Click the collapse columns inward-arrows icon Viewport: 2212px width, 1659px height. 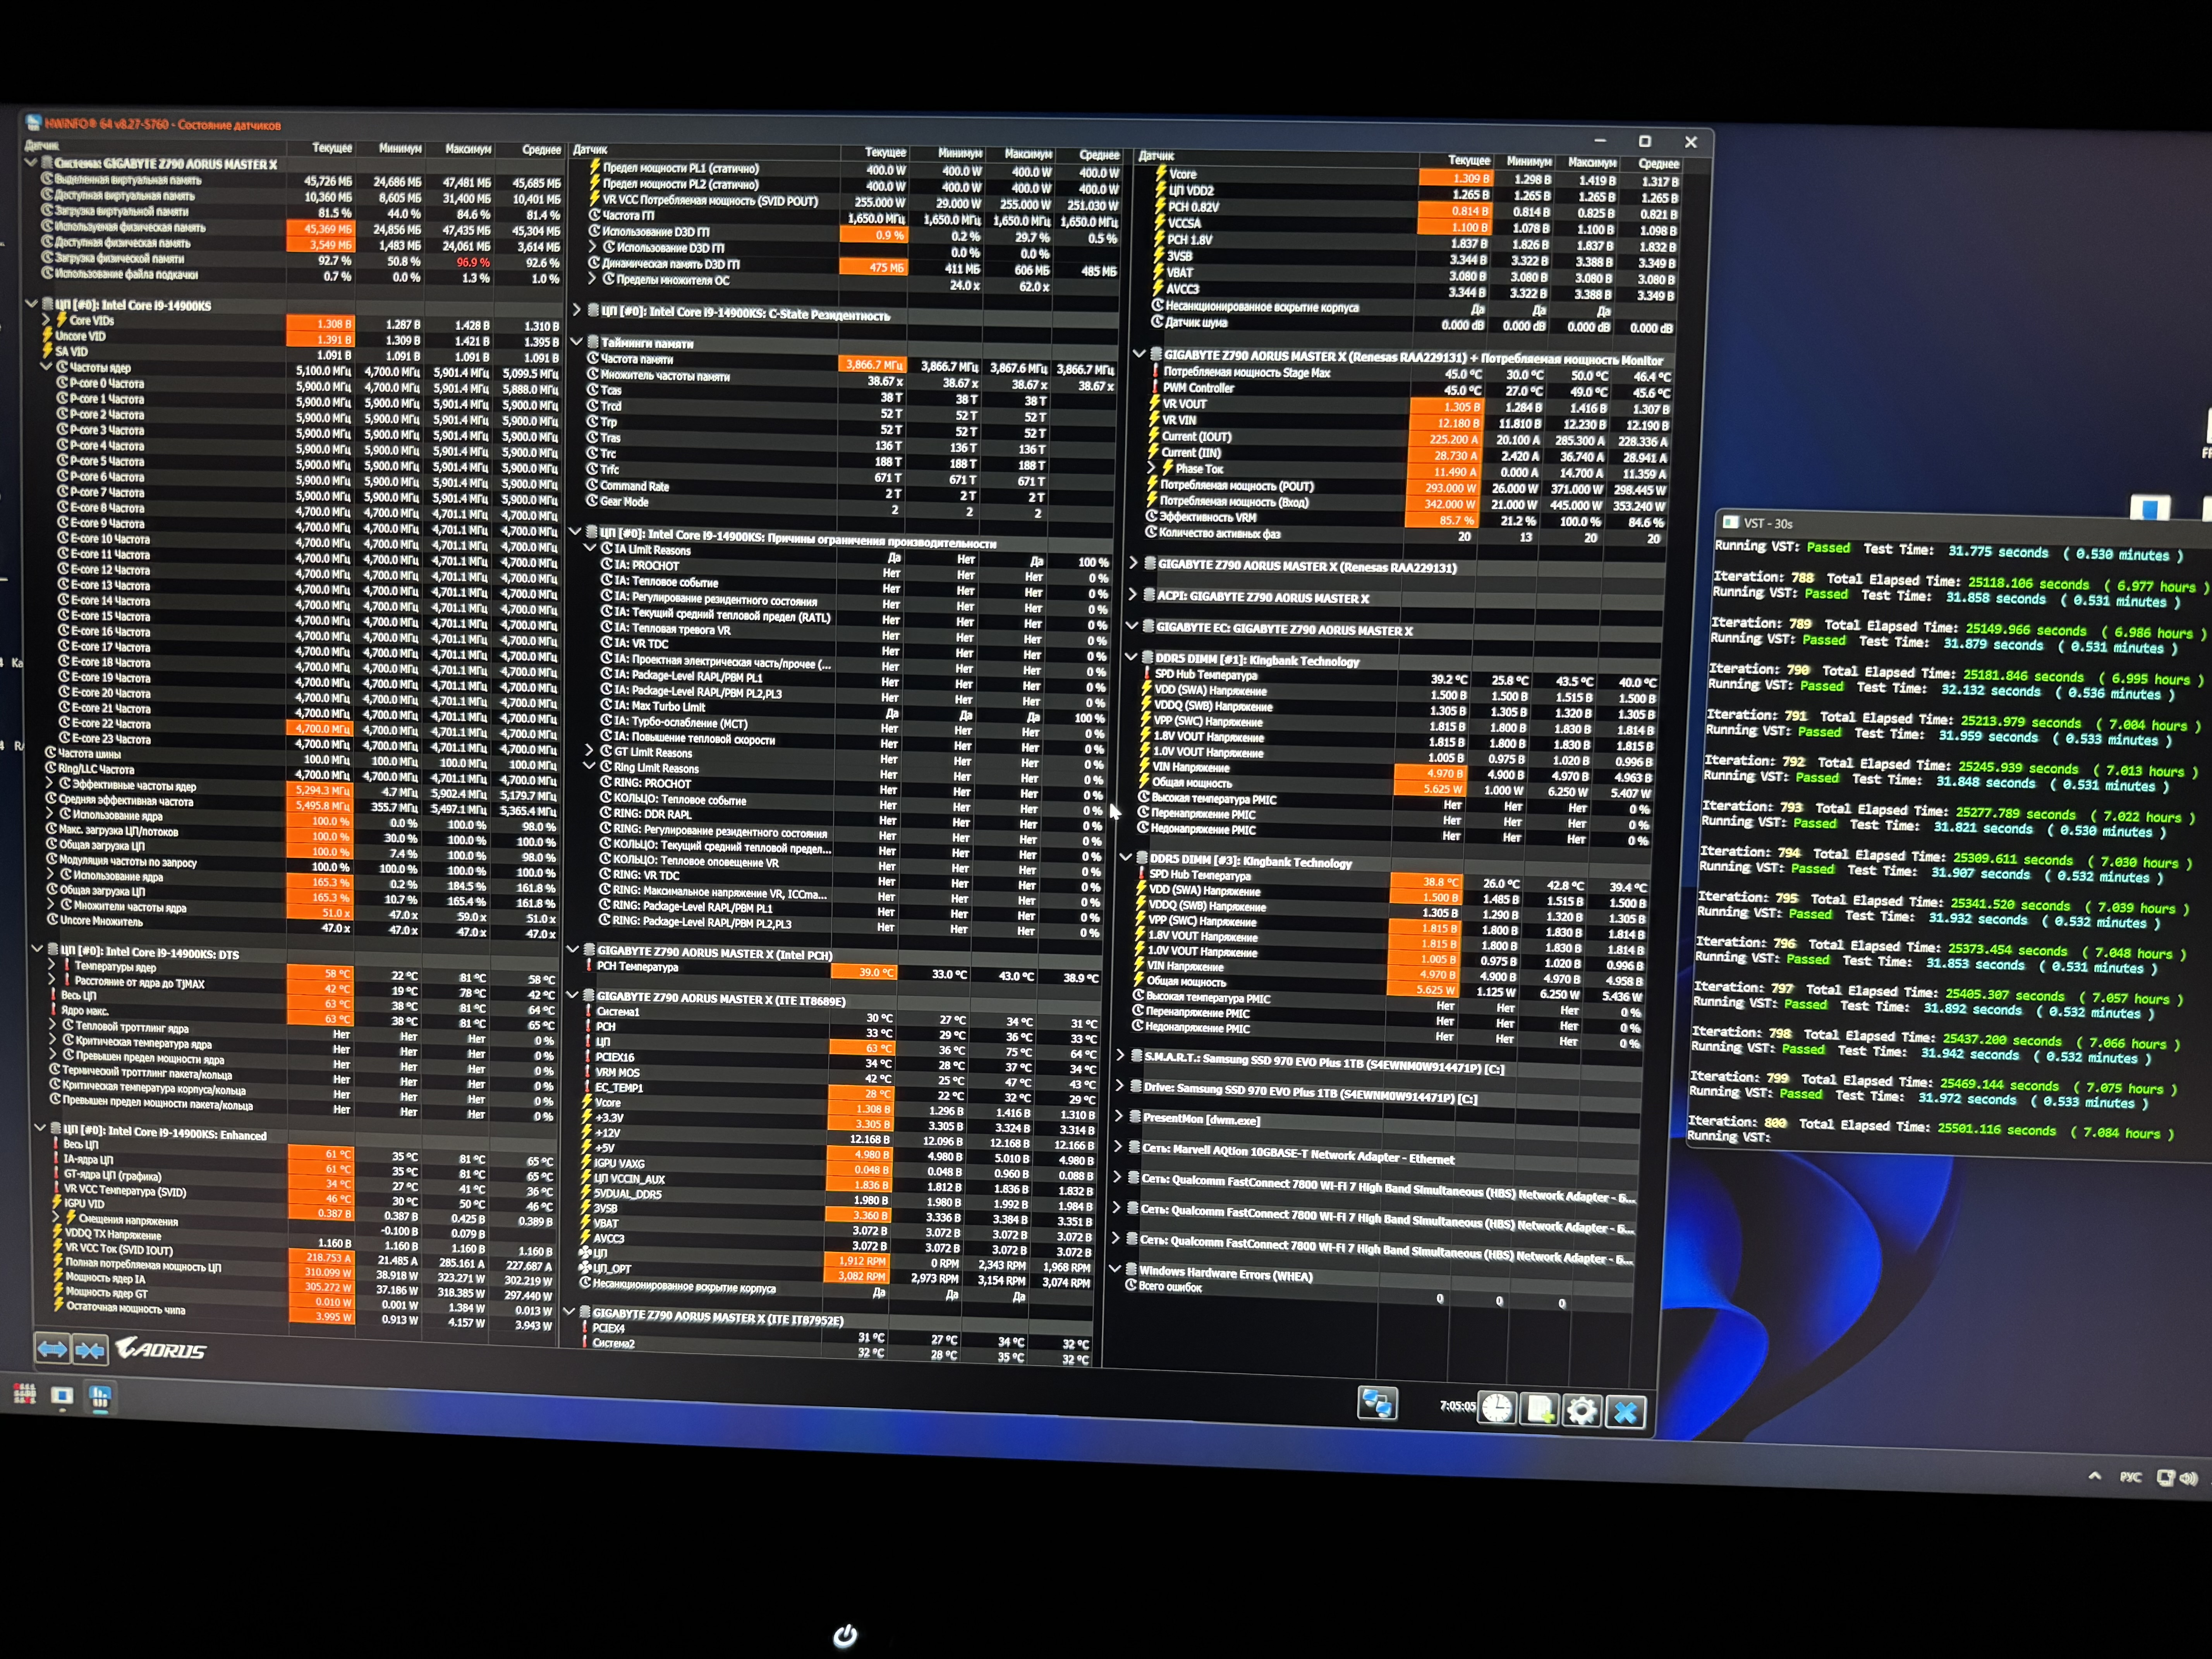90,1350
